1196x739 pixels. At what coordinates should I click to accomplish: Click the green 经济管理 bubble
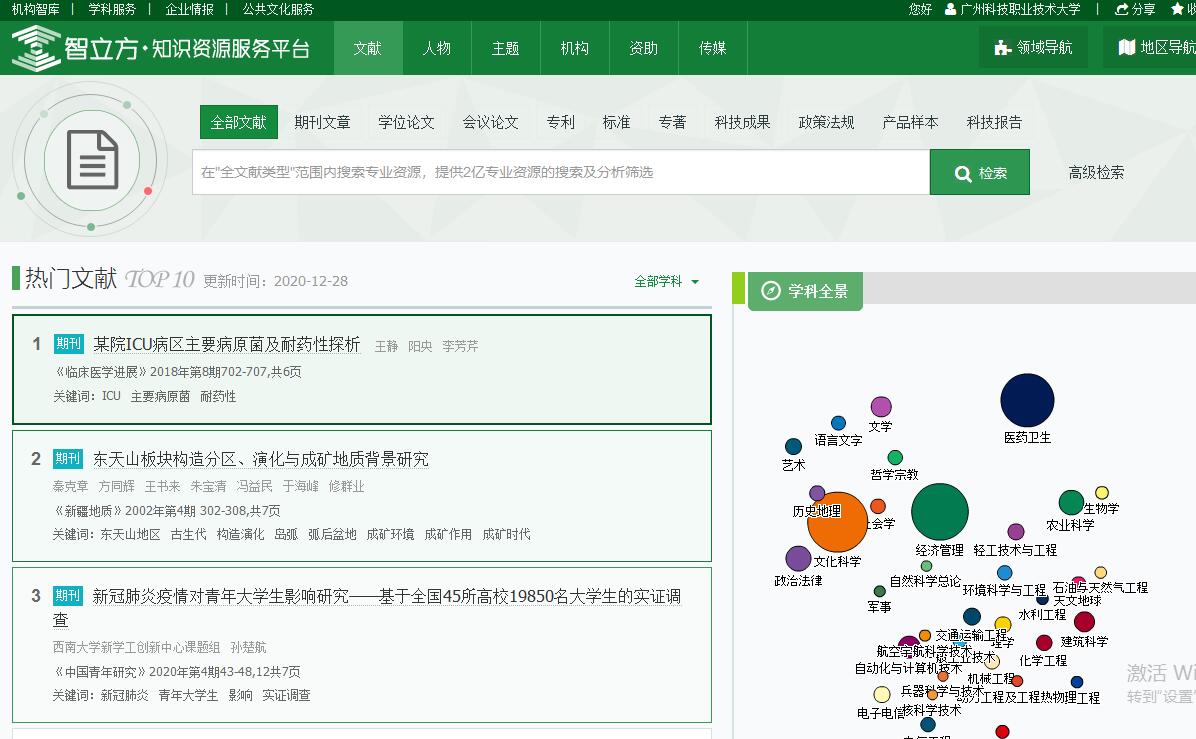coord(940,511)
